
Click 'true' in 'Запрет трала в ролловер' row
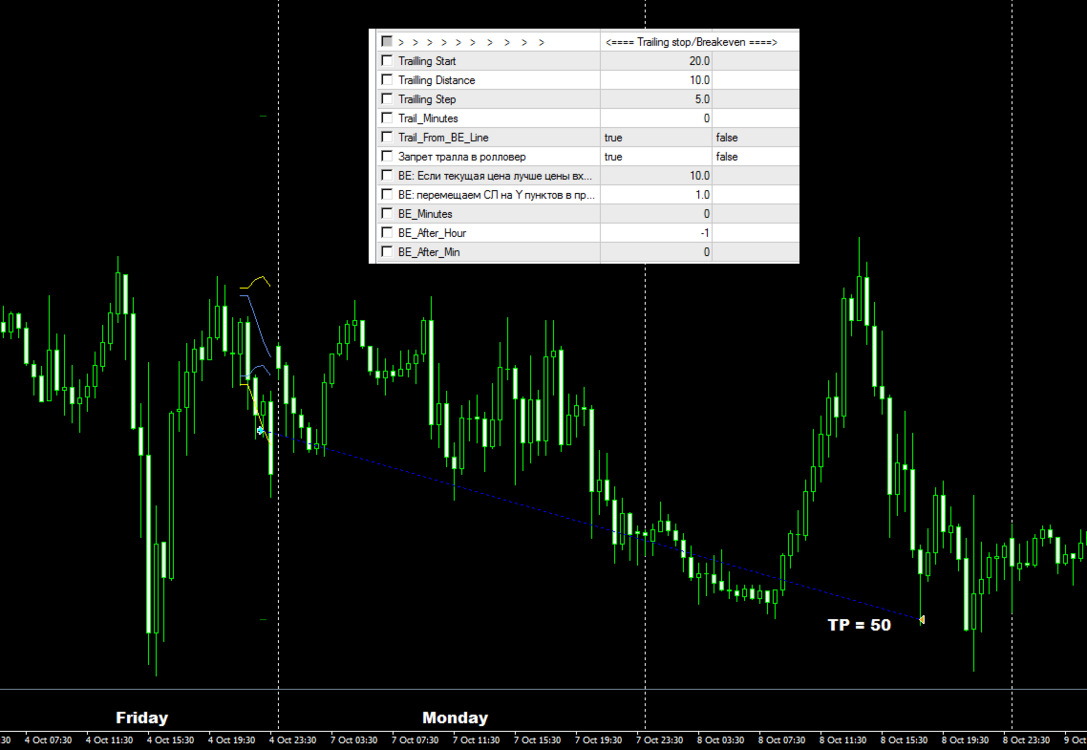(613, 157)
